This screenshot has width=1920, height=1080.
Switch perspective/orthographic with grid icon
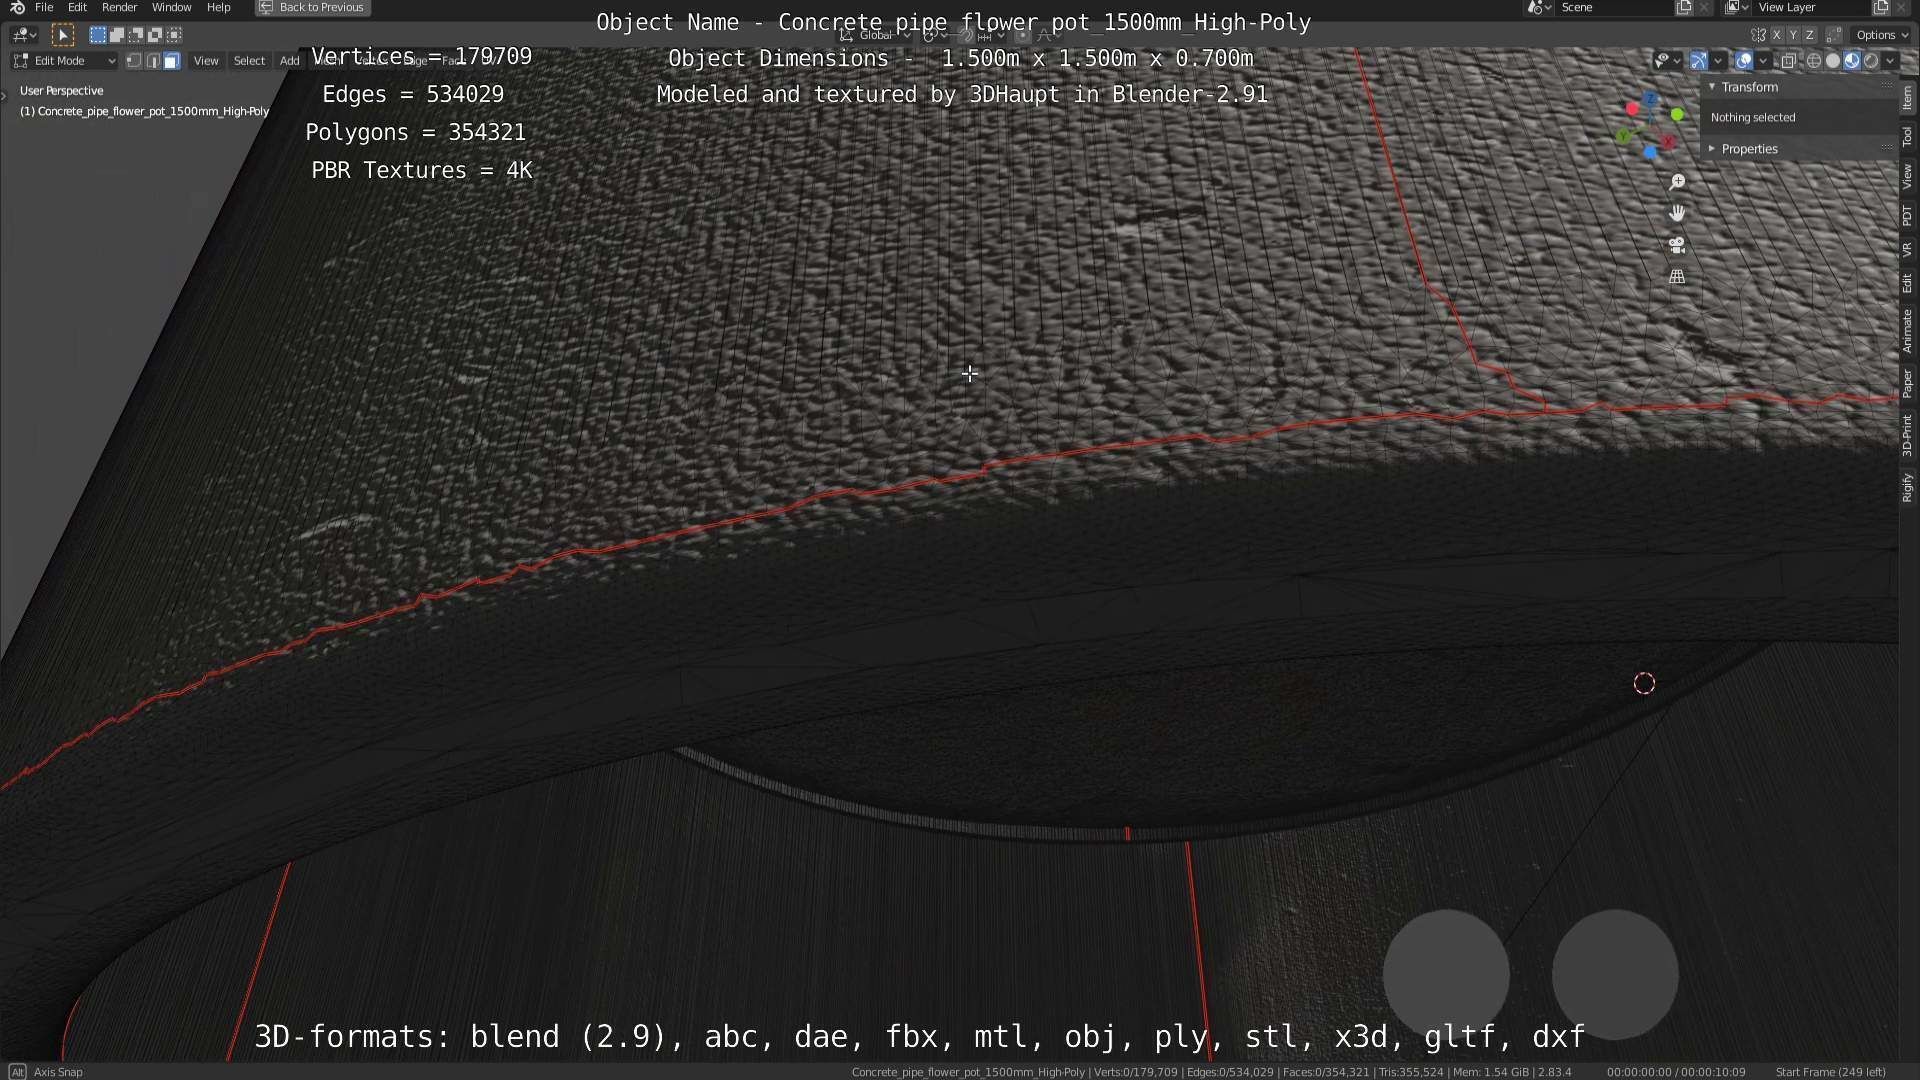(x=1677, y=277)
